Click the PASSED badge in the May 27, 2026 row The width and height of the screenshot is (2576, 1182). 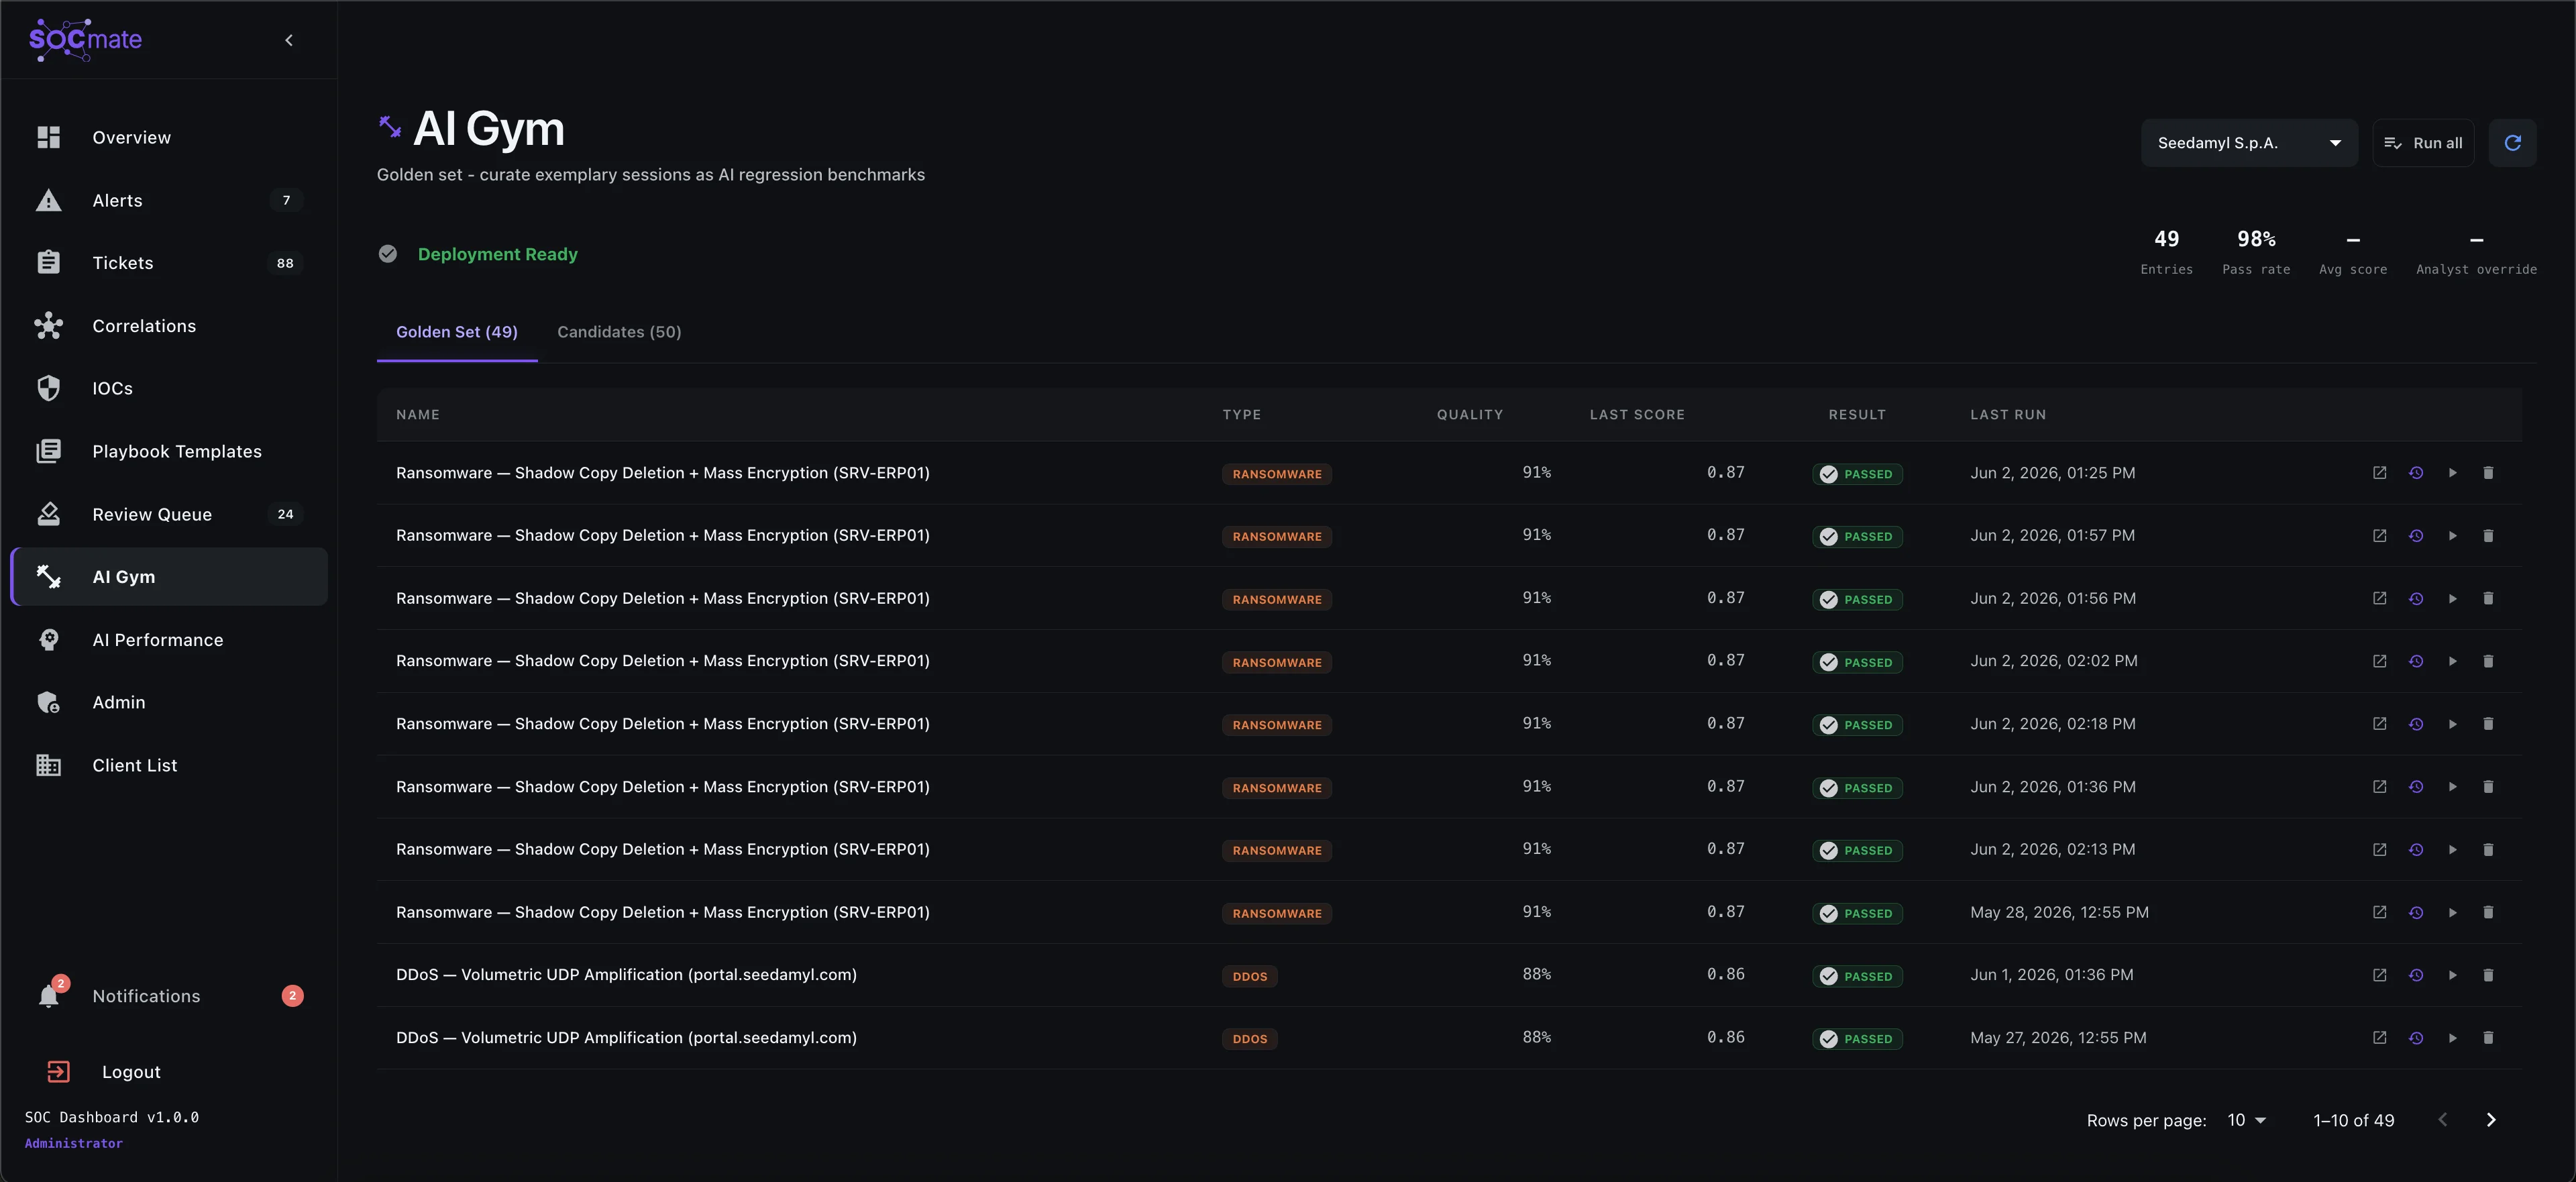pos(1857,1039)
